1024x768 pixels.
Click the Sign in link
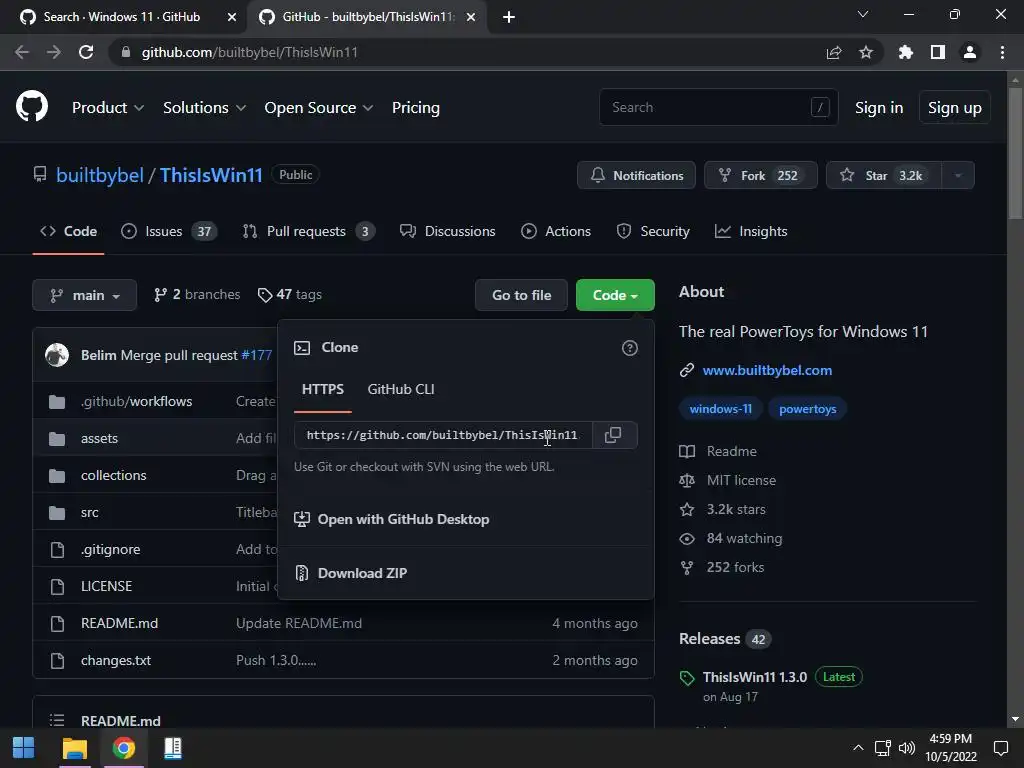[879, 108]
